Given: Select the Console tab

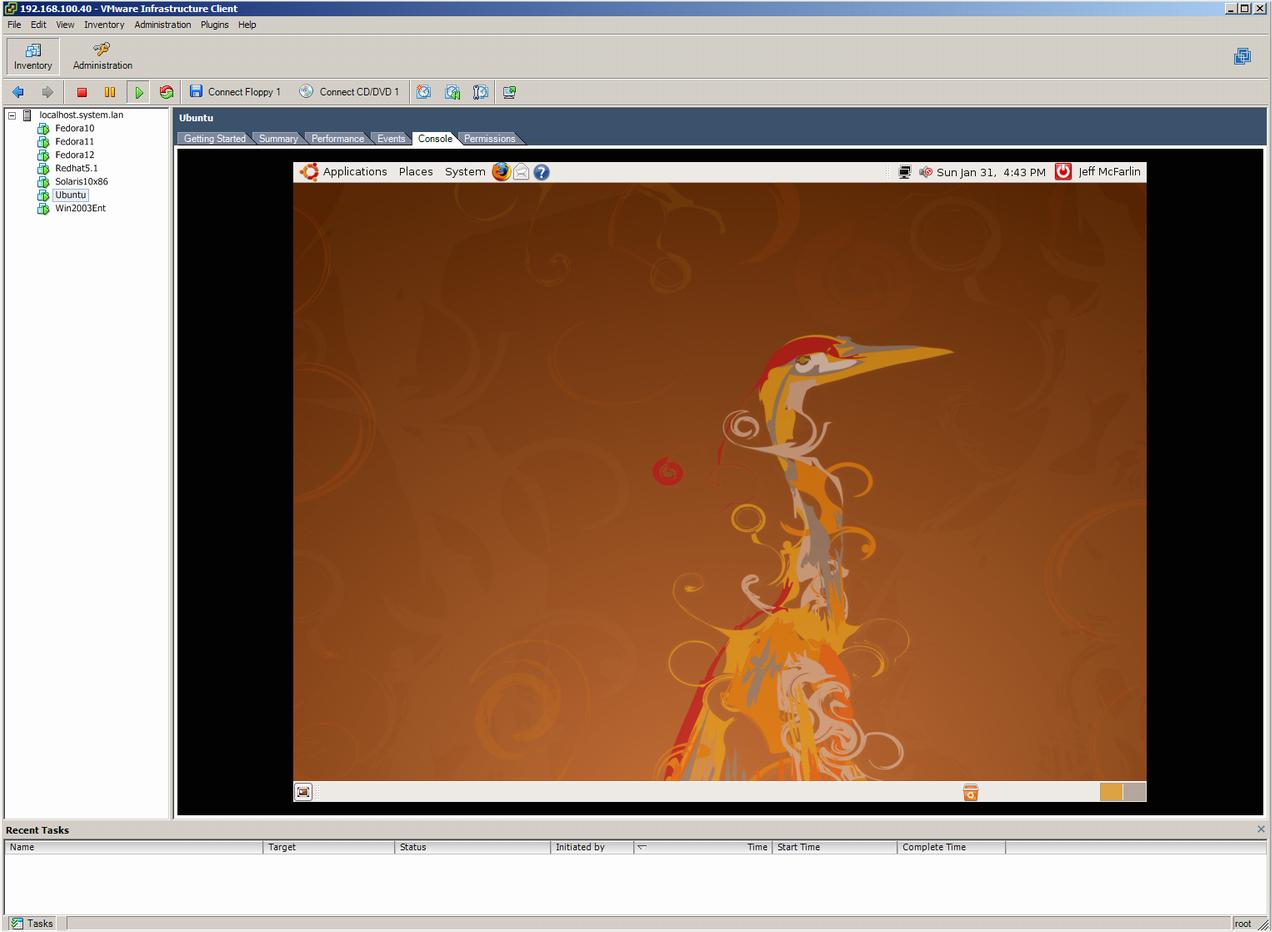Looking at the screenshot, I should pos(435,138).
